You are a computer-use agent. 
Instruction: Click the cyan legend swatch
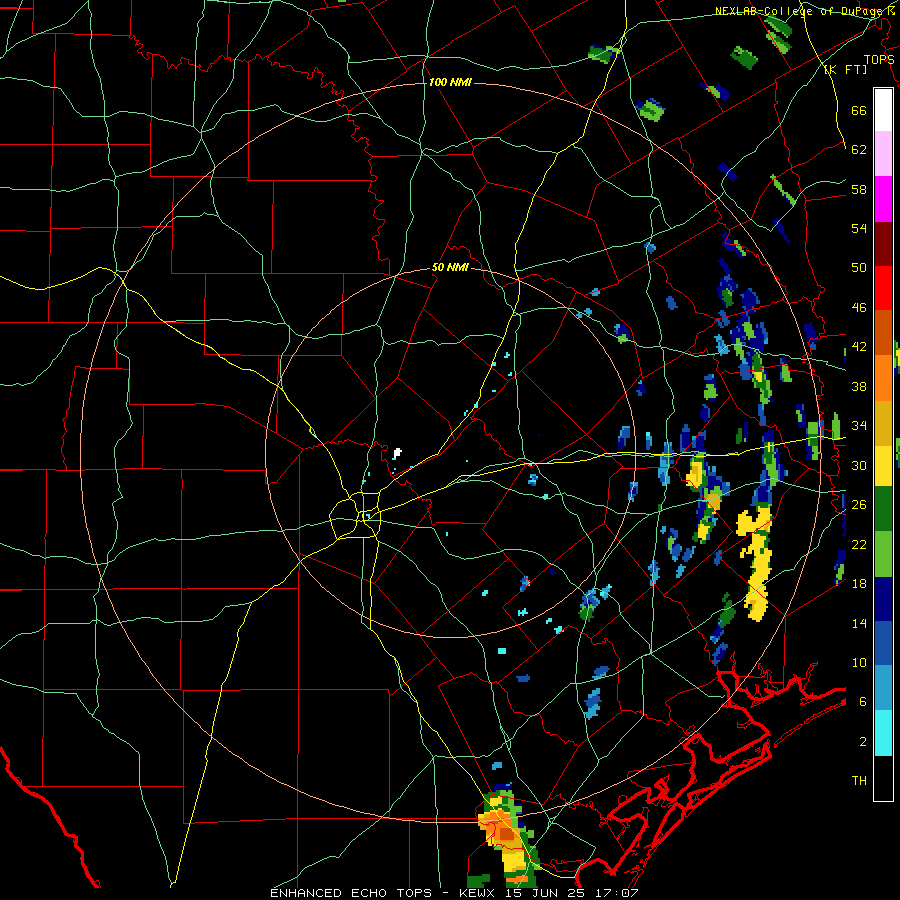[883, 733]
